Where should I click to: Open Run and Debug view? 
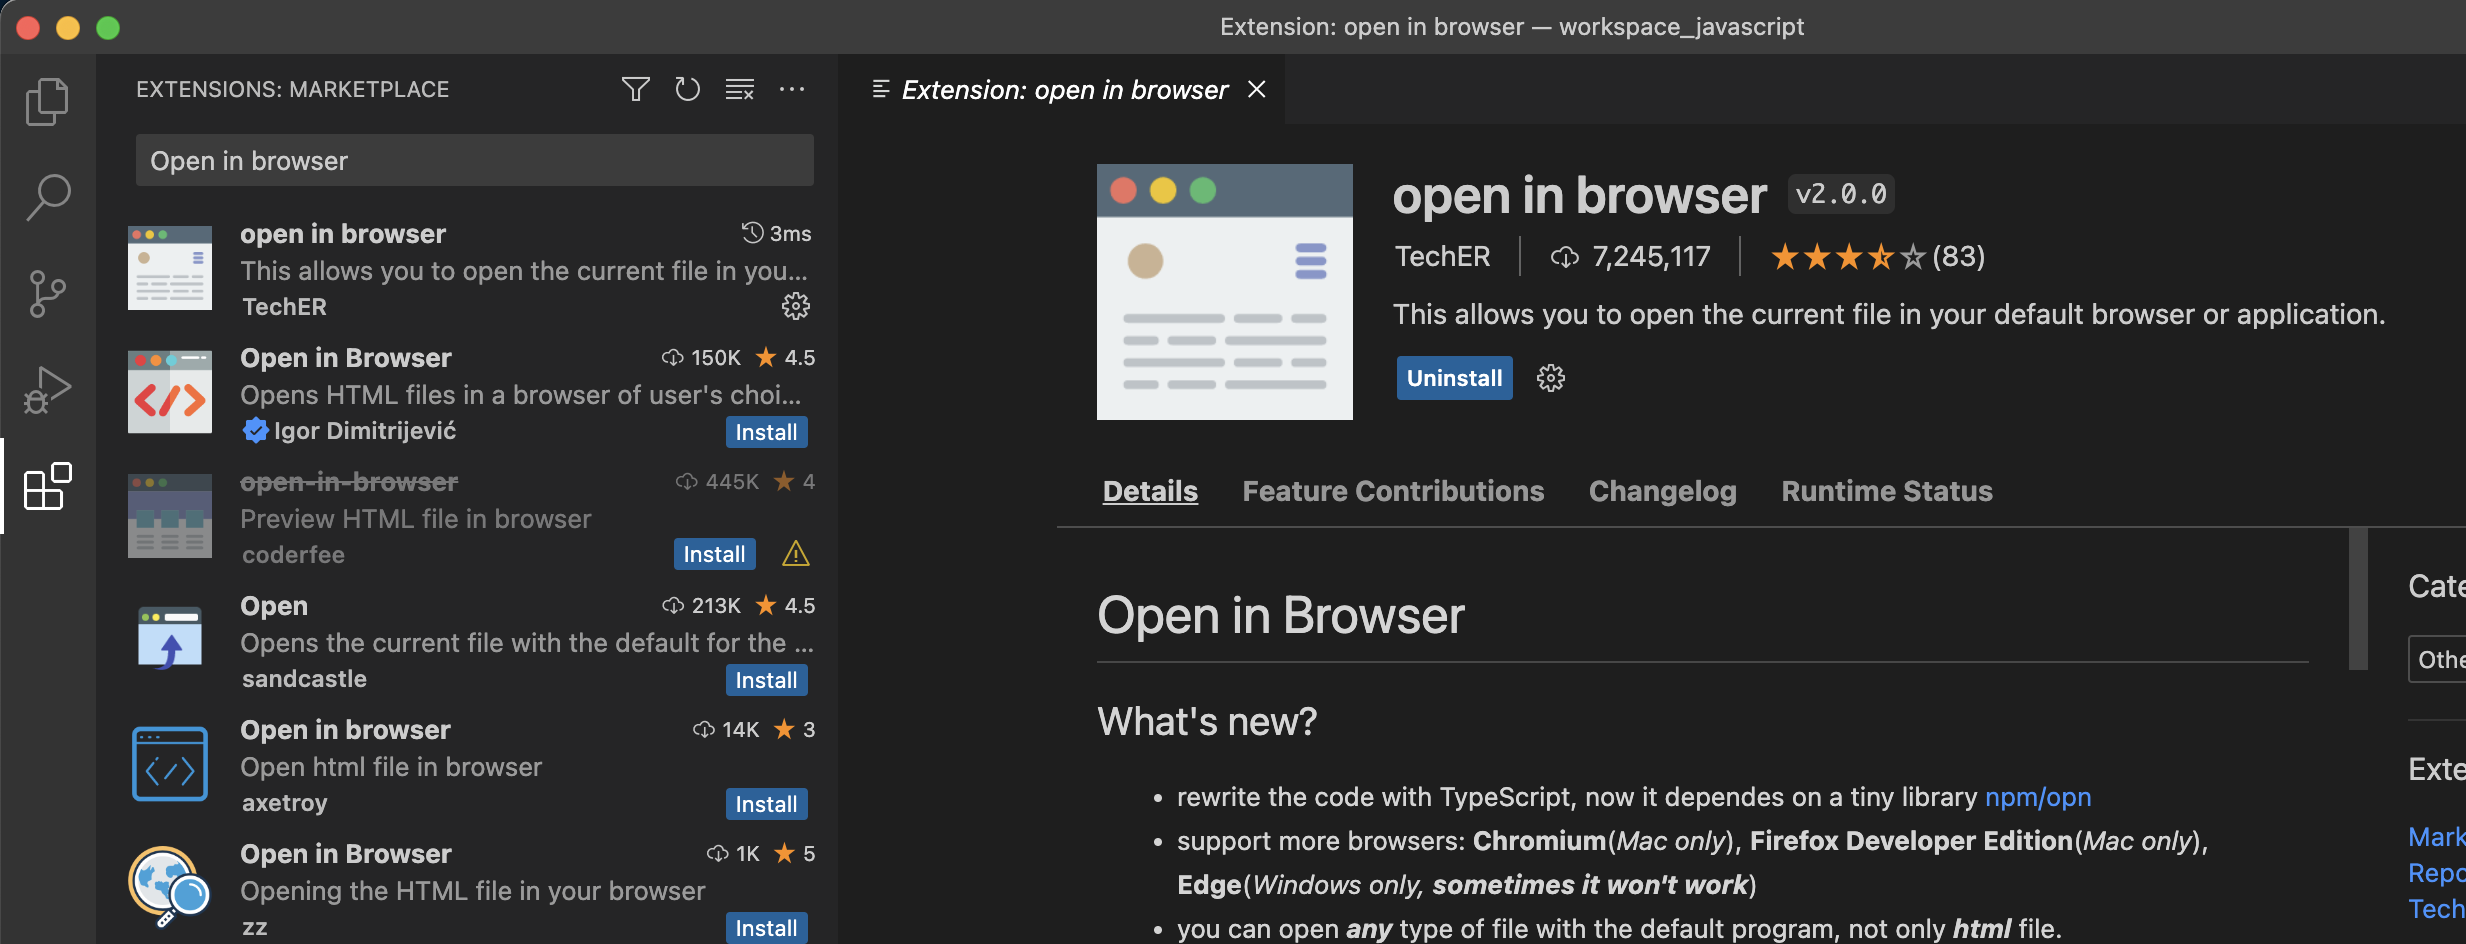click(x=47, y=390)
